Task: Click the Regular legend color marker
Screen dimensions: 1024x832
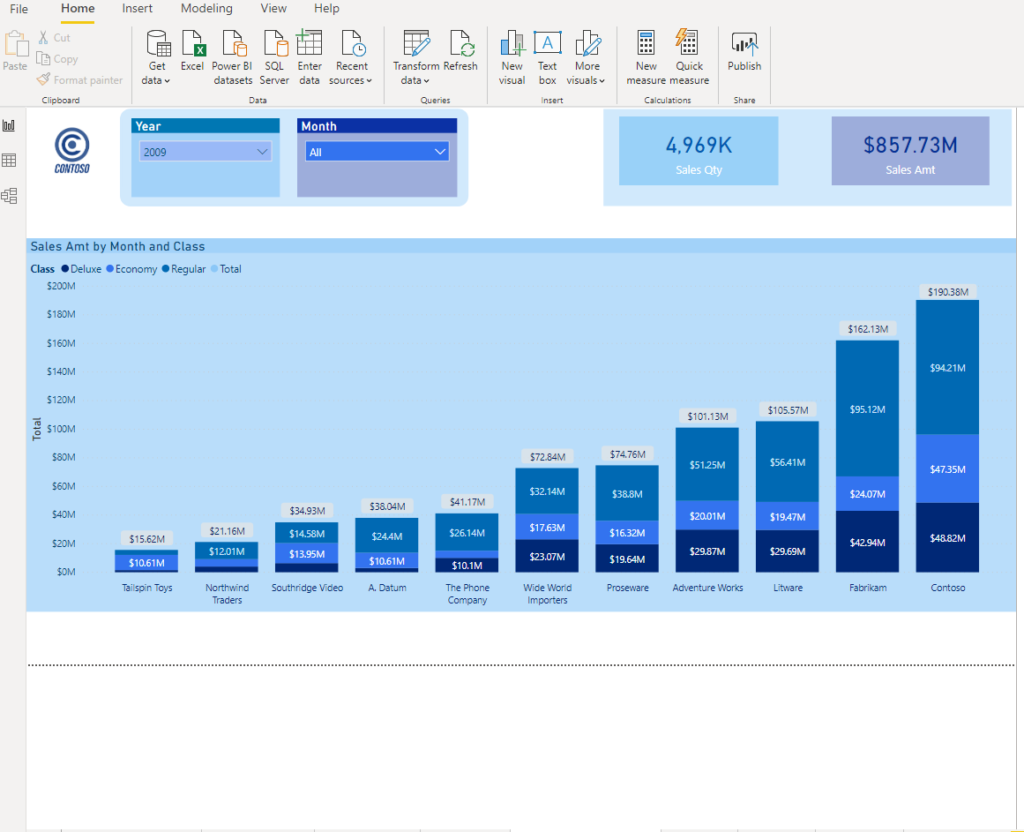Action: click(x=165, y=268)
